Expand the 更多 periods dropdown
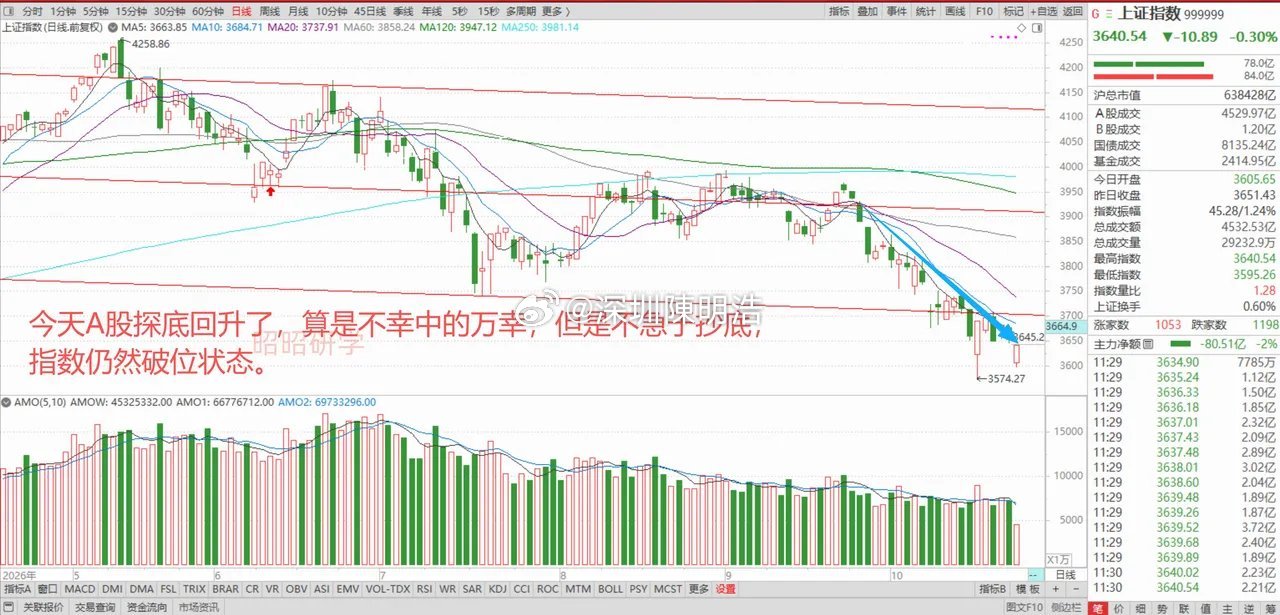The width and height of the screenshot is (1280, 615). [x=555, y=11]
